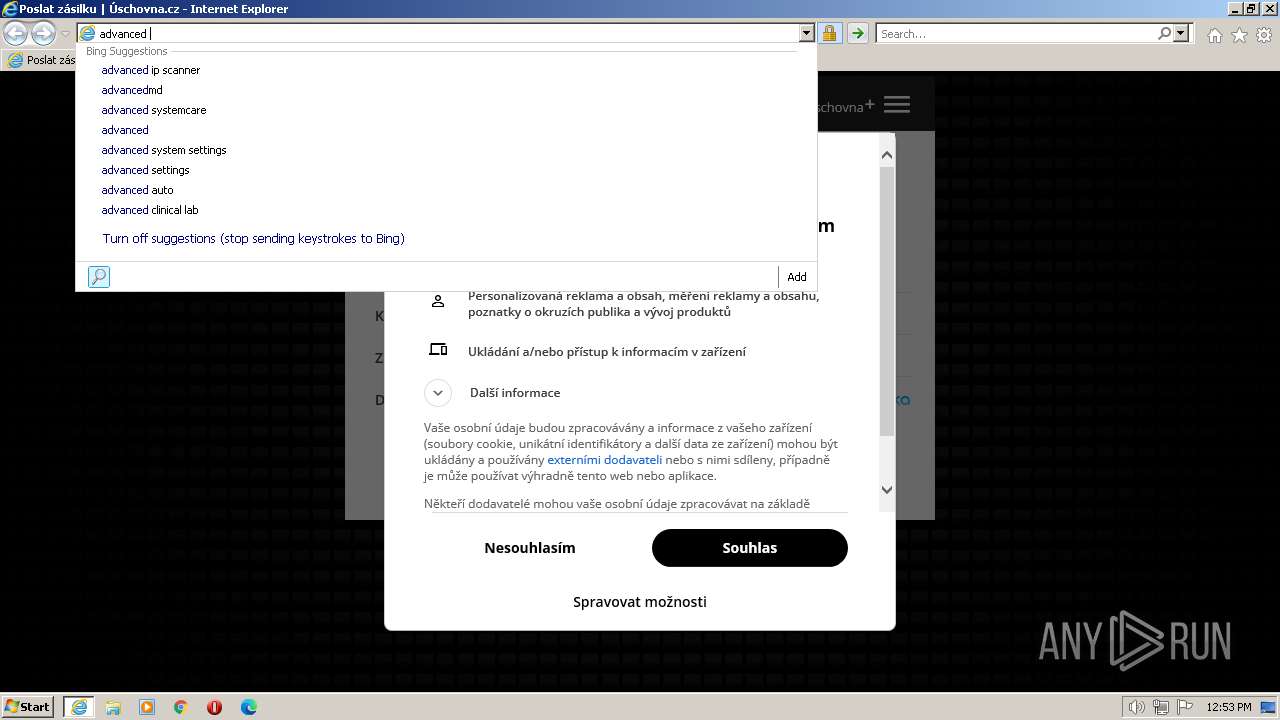1280x720 pixels.
Task: Open Opera taskbar icon
Action: (214, 707)
